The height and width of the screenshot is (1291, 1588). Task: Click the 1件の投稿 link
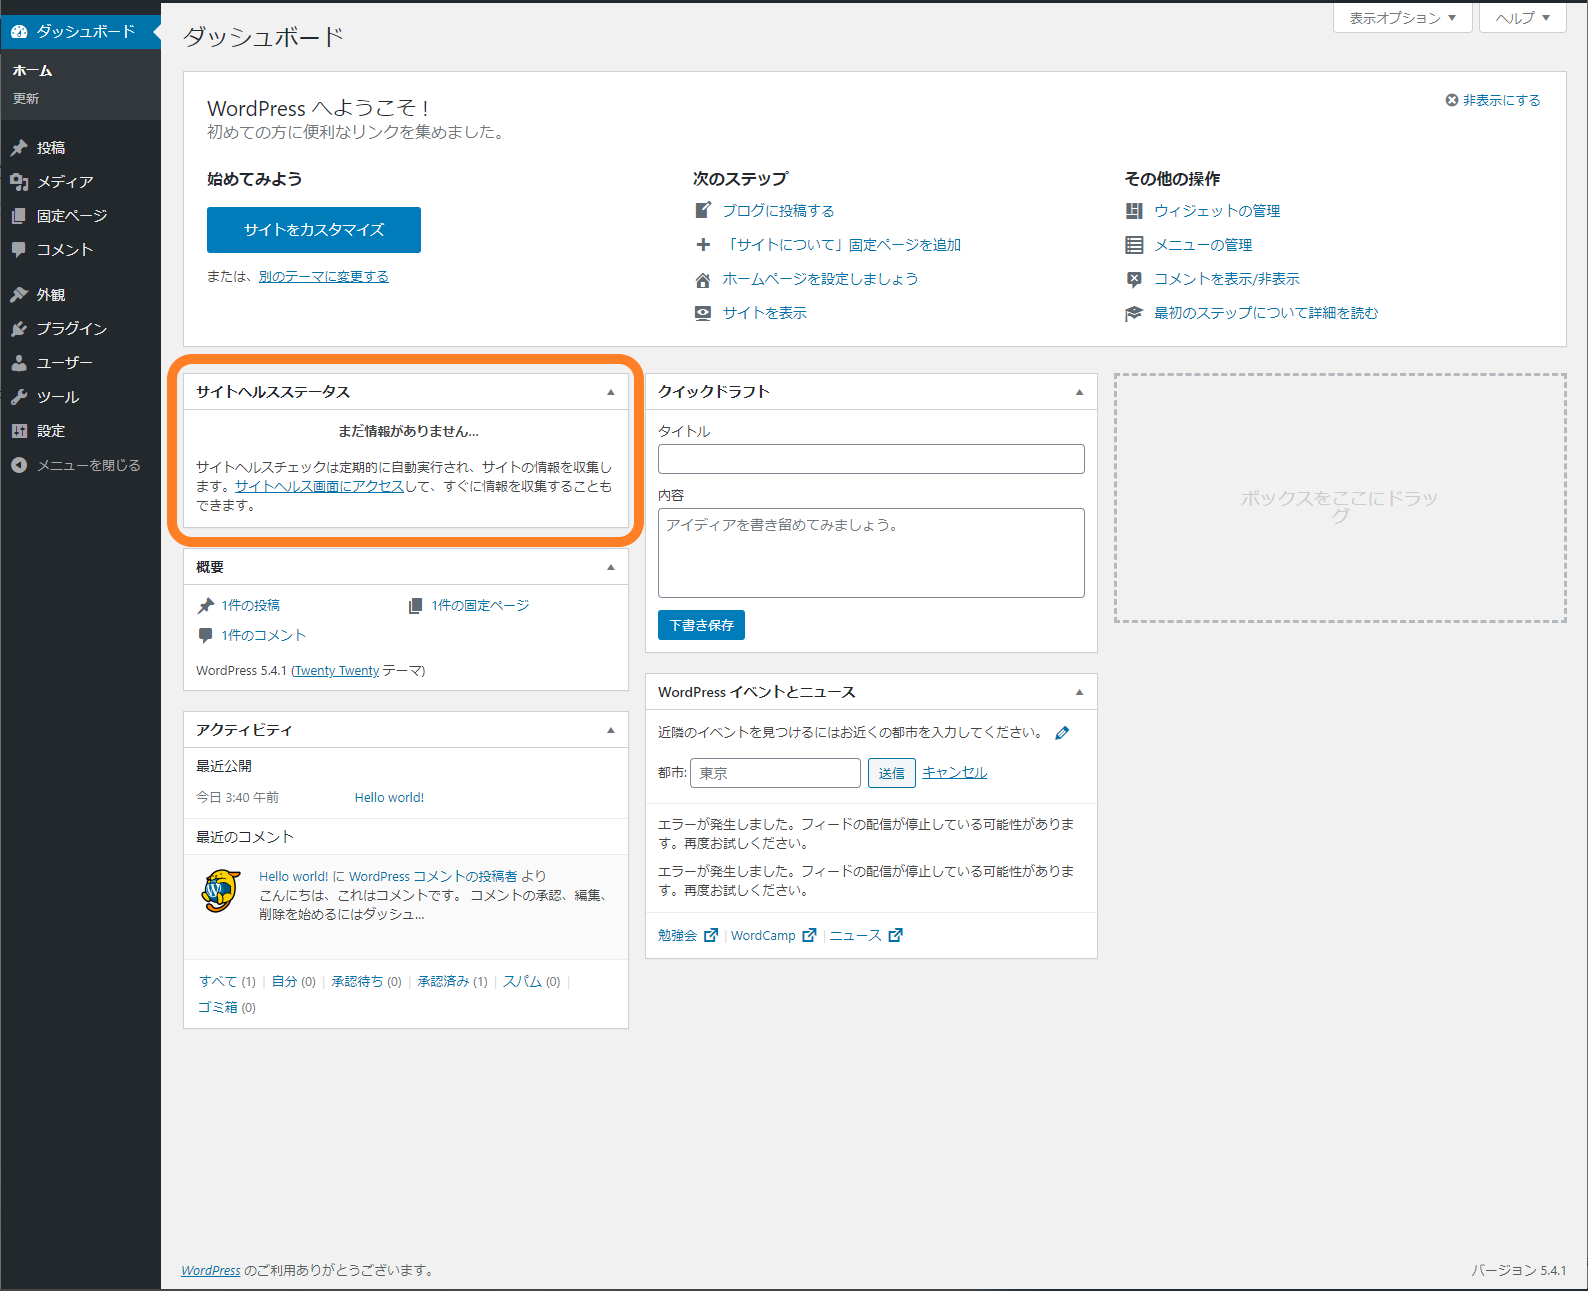[x=250, y=606]
